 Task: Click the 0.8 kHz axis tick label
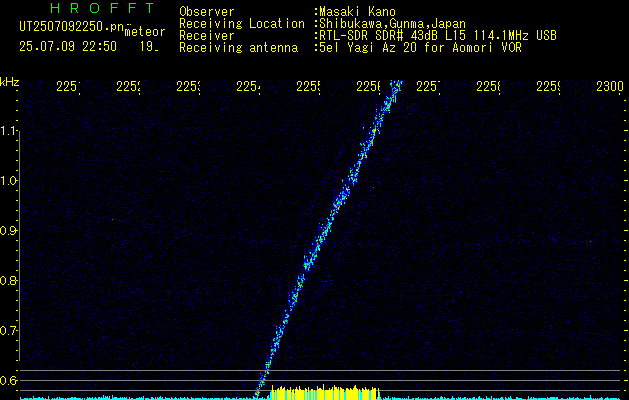(x=8, y=280)
